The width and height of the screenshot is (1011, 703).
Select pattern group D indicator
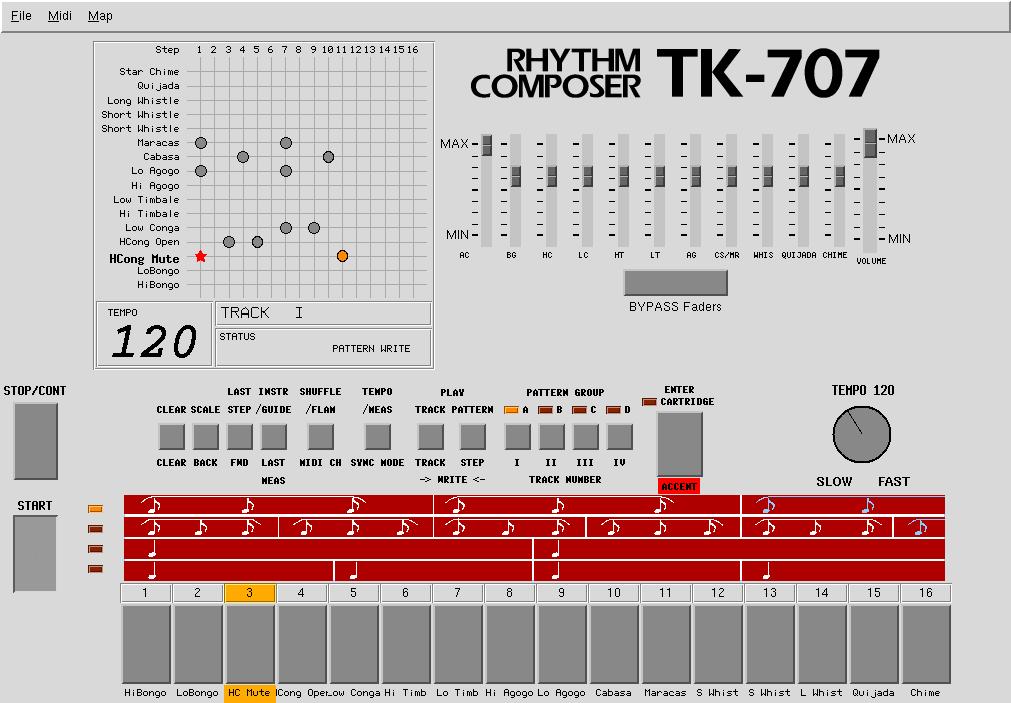613,409
